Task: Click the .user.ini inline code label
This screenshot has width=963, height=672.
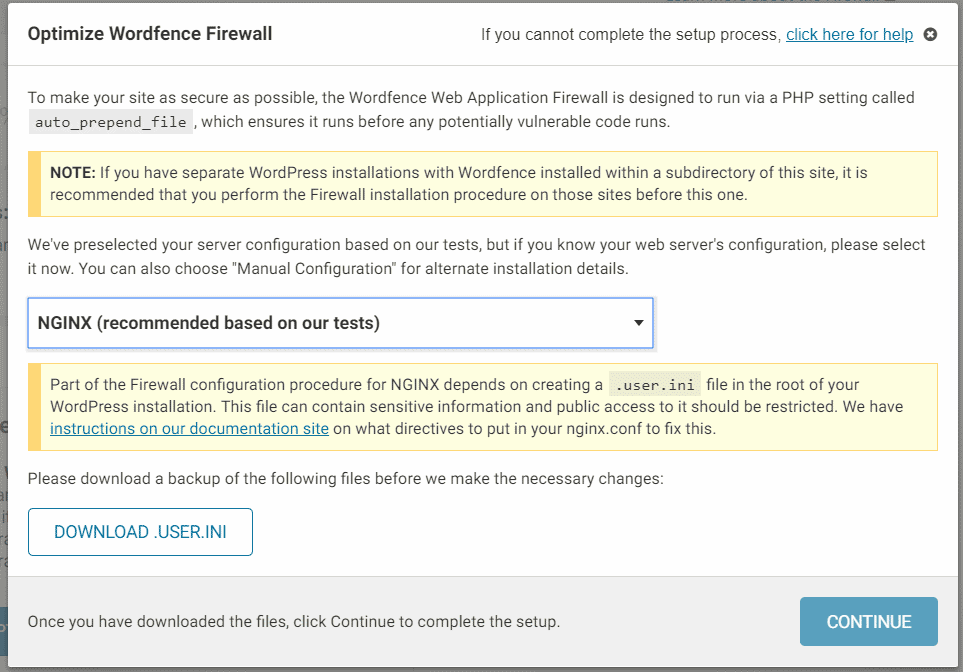Action: click(655, 385)
